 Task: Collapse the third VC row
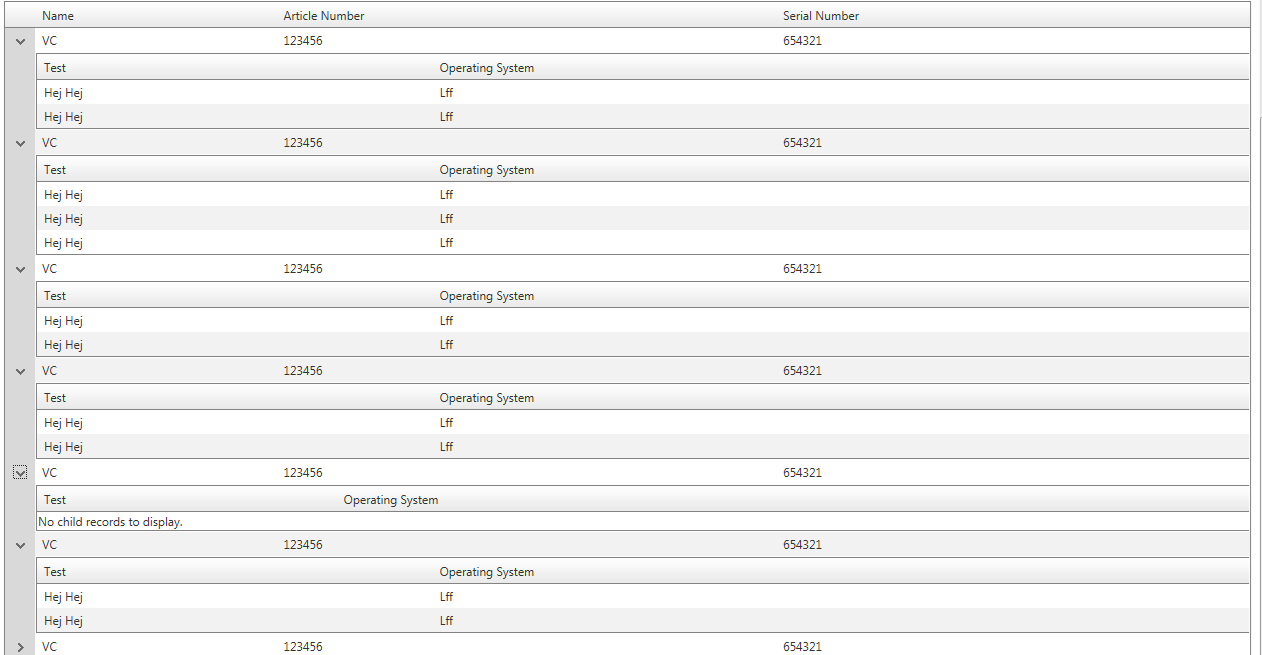pyautogui.click(x=20, y=269)
